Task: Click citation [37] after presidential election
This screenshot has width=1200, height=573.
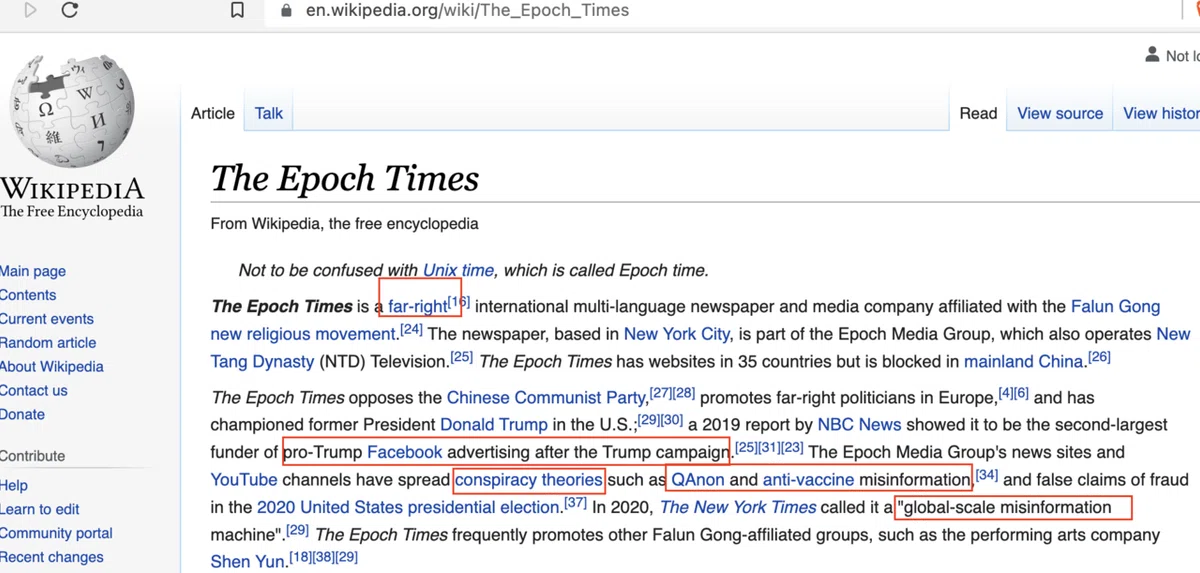Action: (x=575, y=502)
